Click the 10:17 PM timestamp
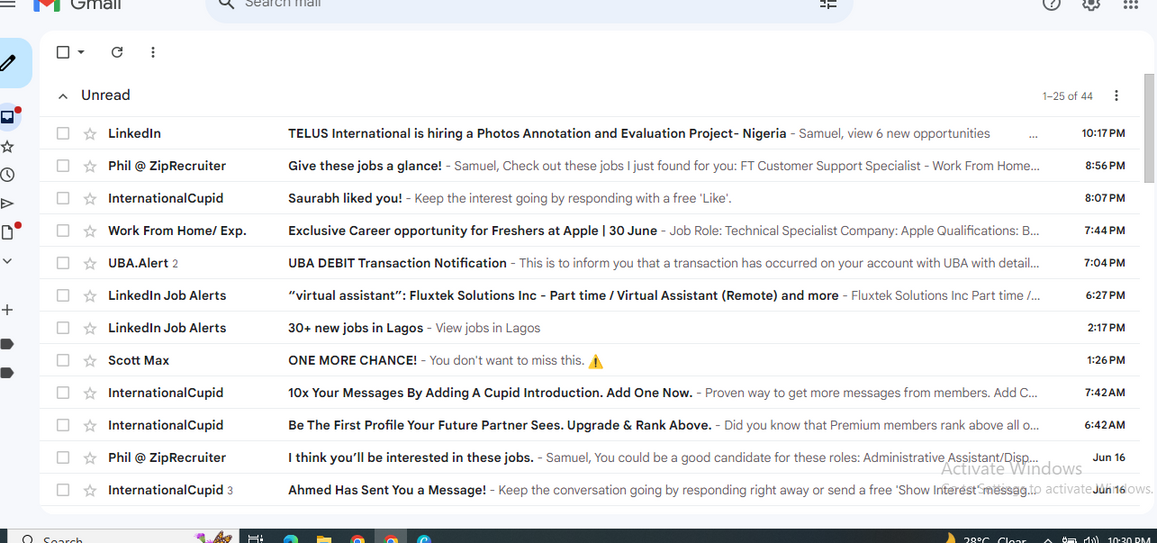 coord(1103,134)
